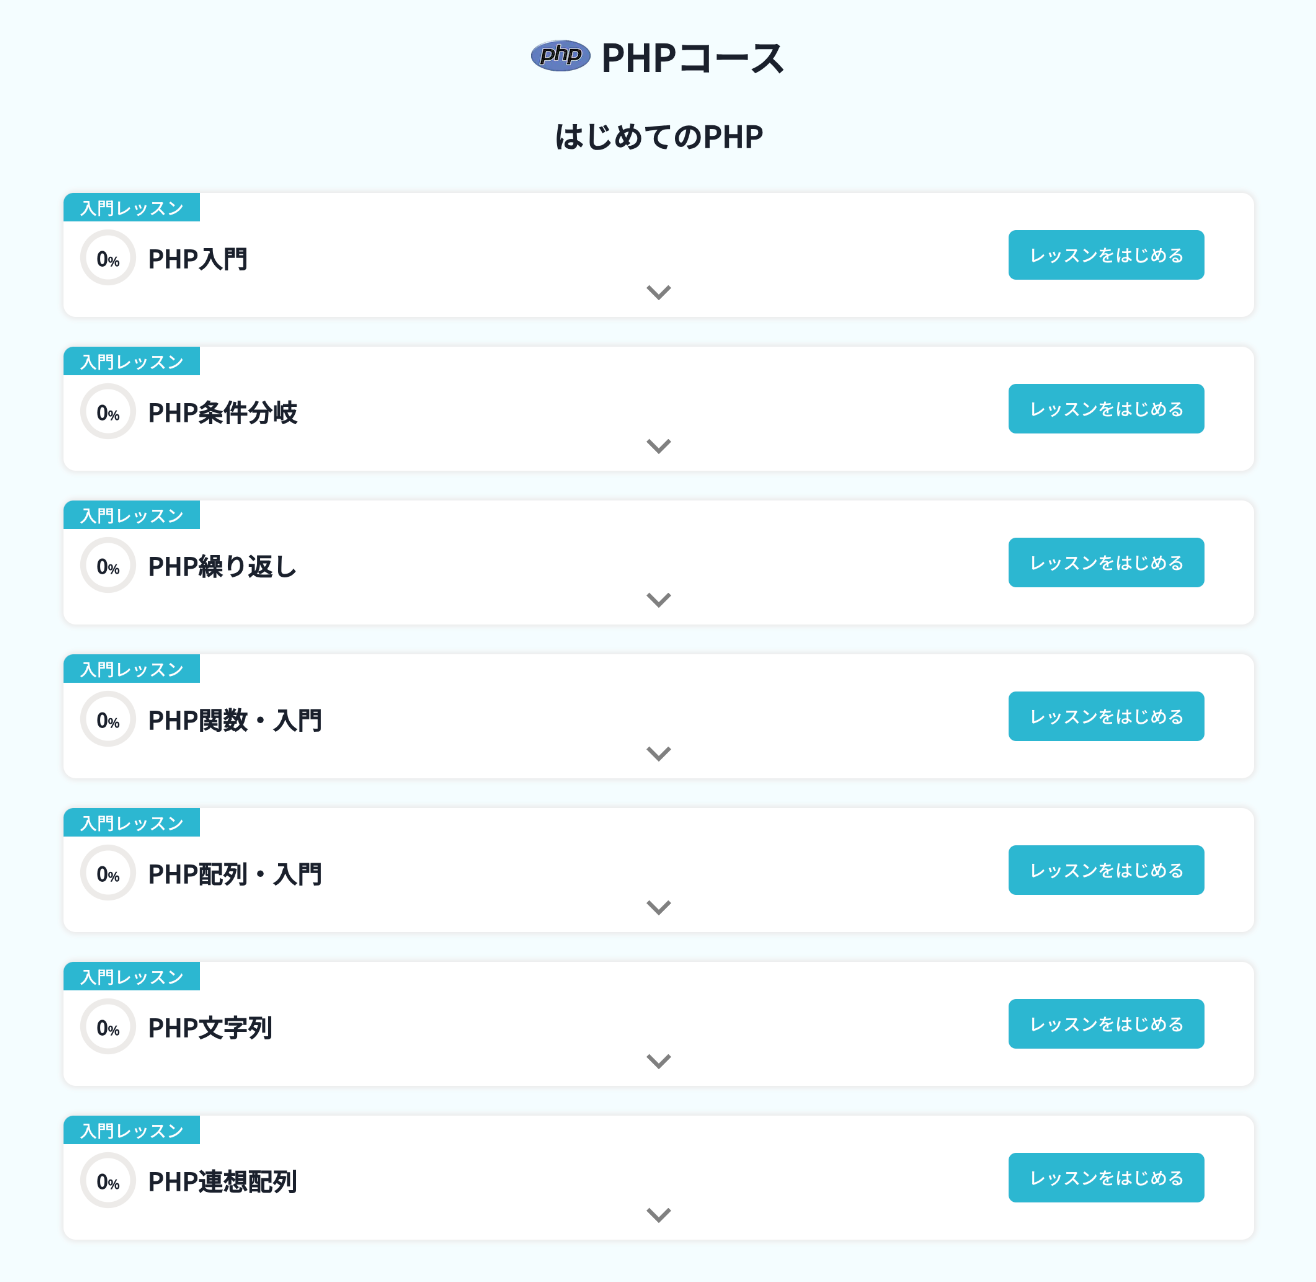This screenshot has width=1316, height=1282.
Task: Click the 0% progress circle for PHP条件分岐
Action: point(108,411)
